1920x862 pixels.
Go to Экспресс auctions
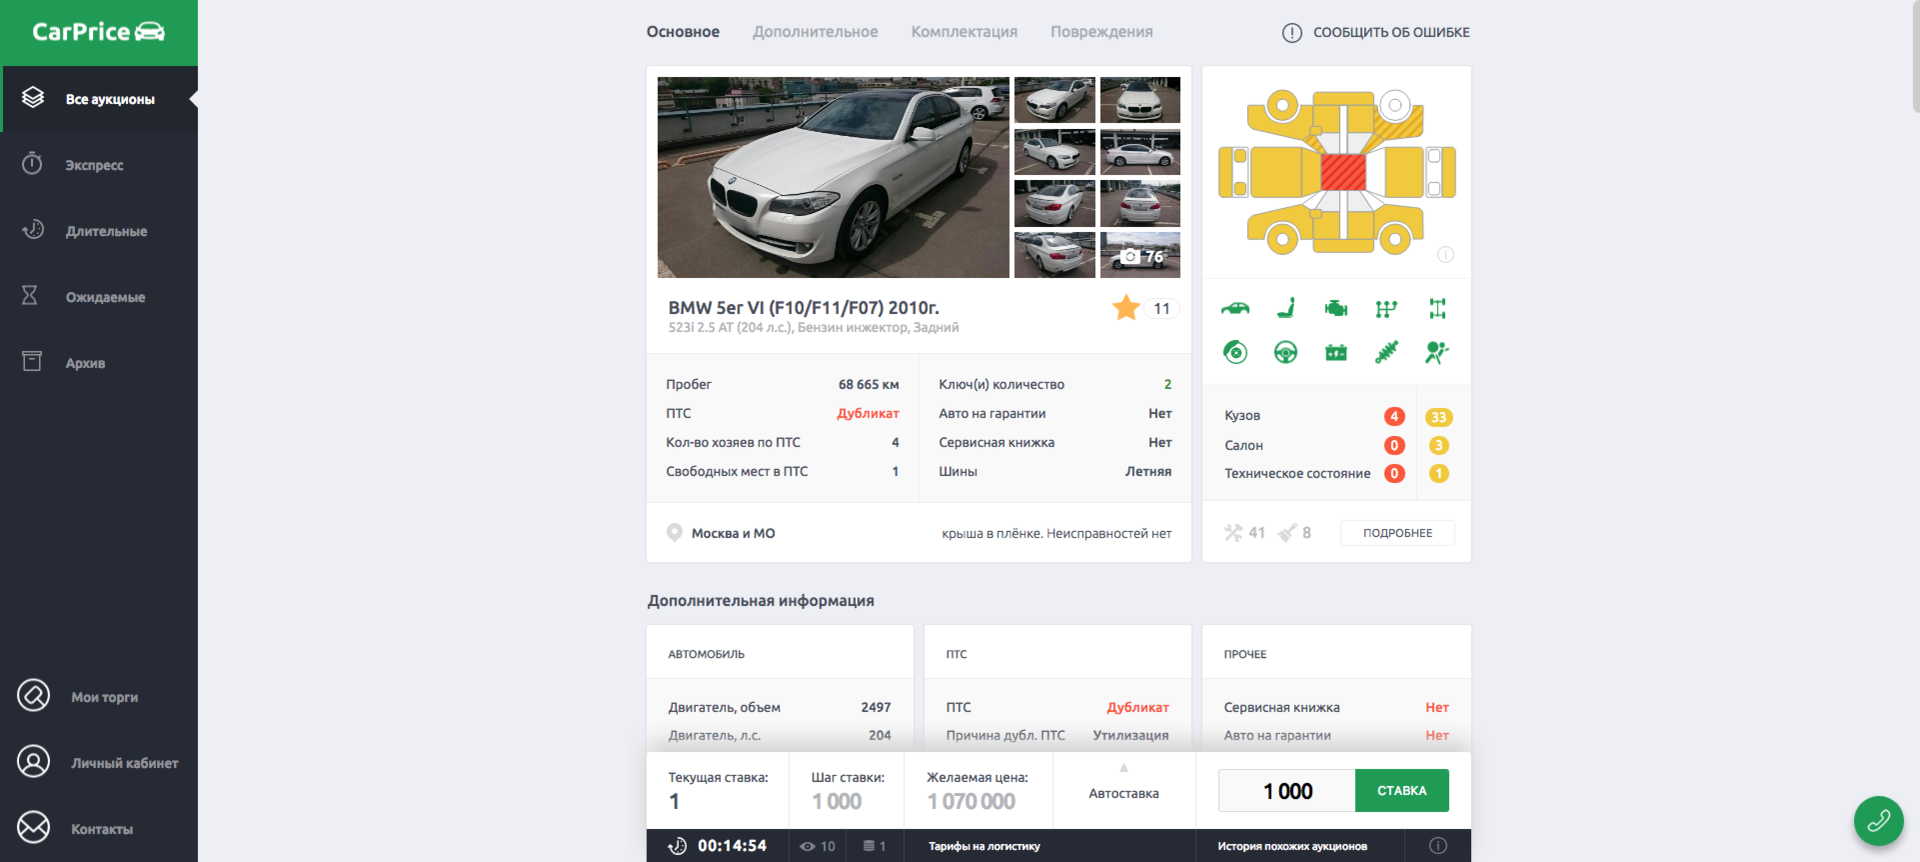[100, 165]
